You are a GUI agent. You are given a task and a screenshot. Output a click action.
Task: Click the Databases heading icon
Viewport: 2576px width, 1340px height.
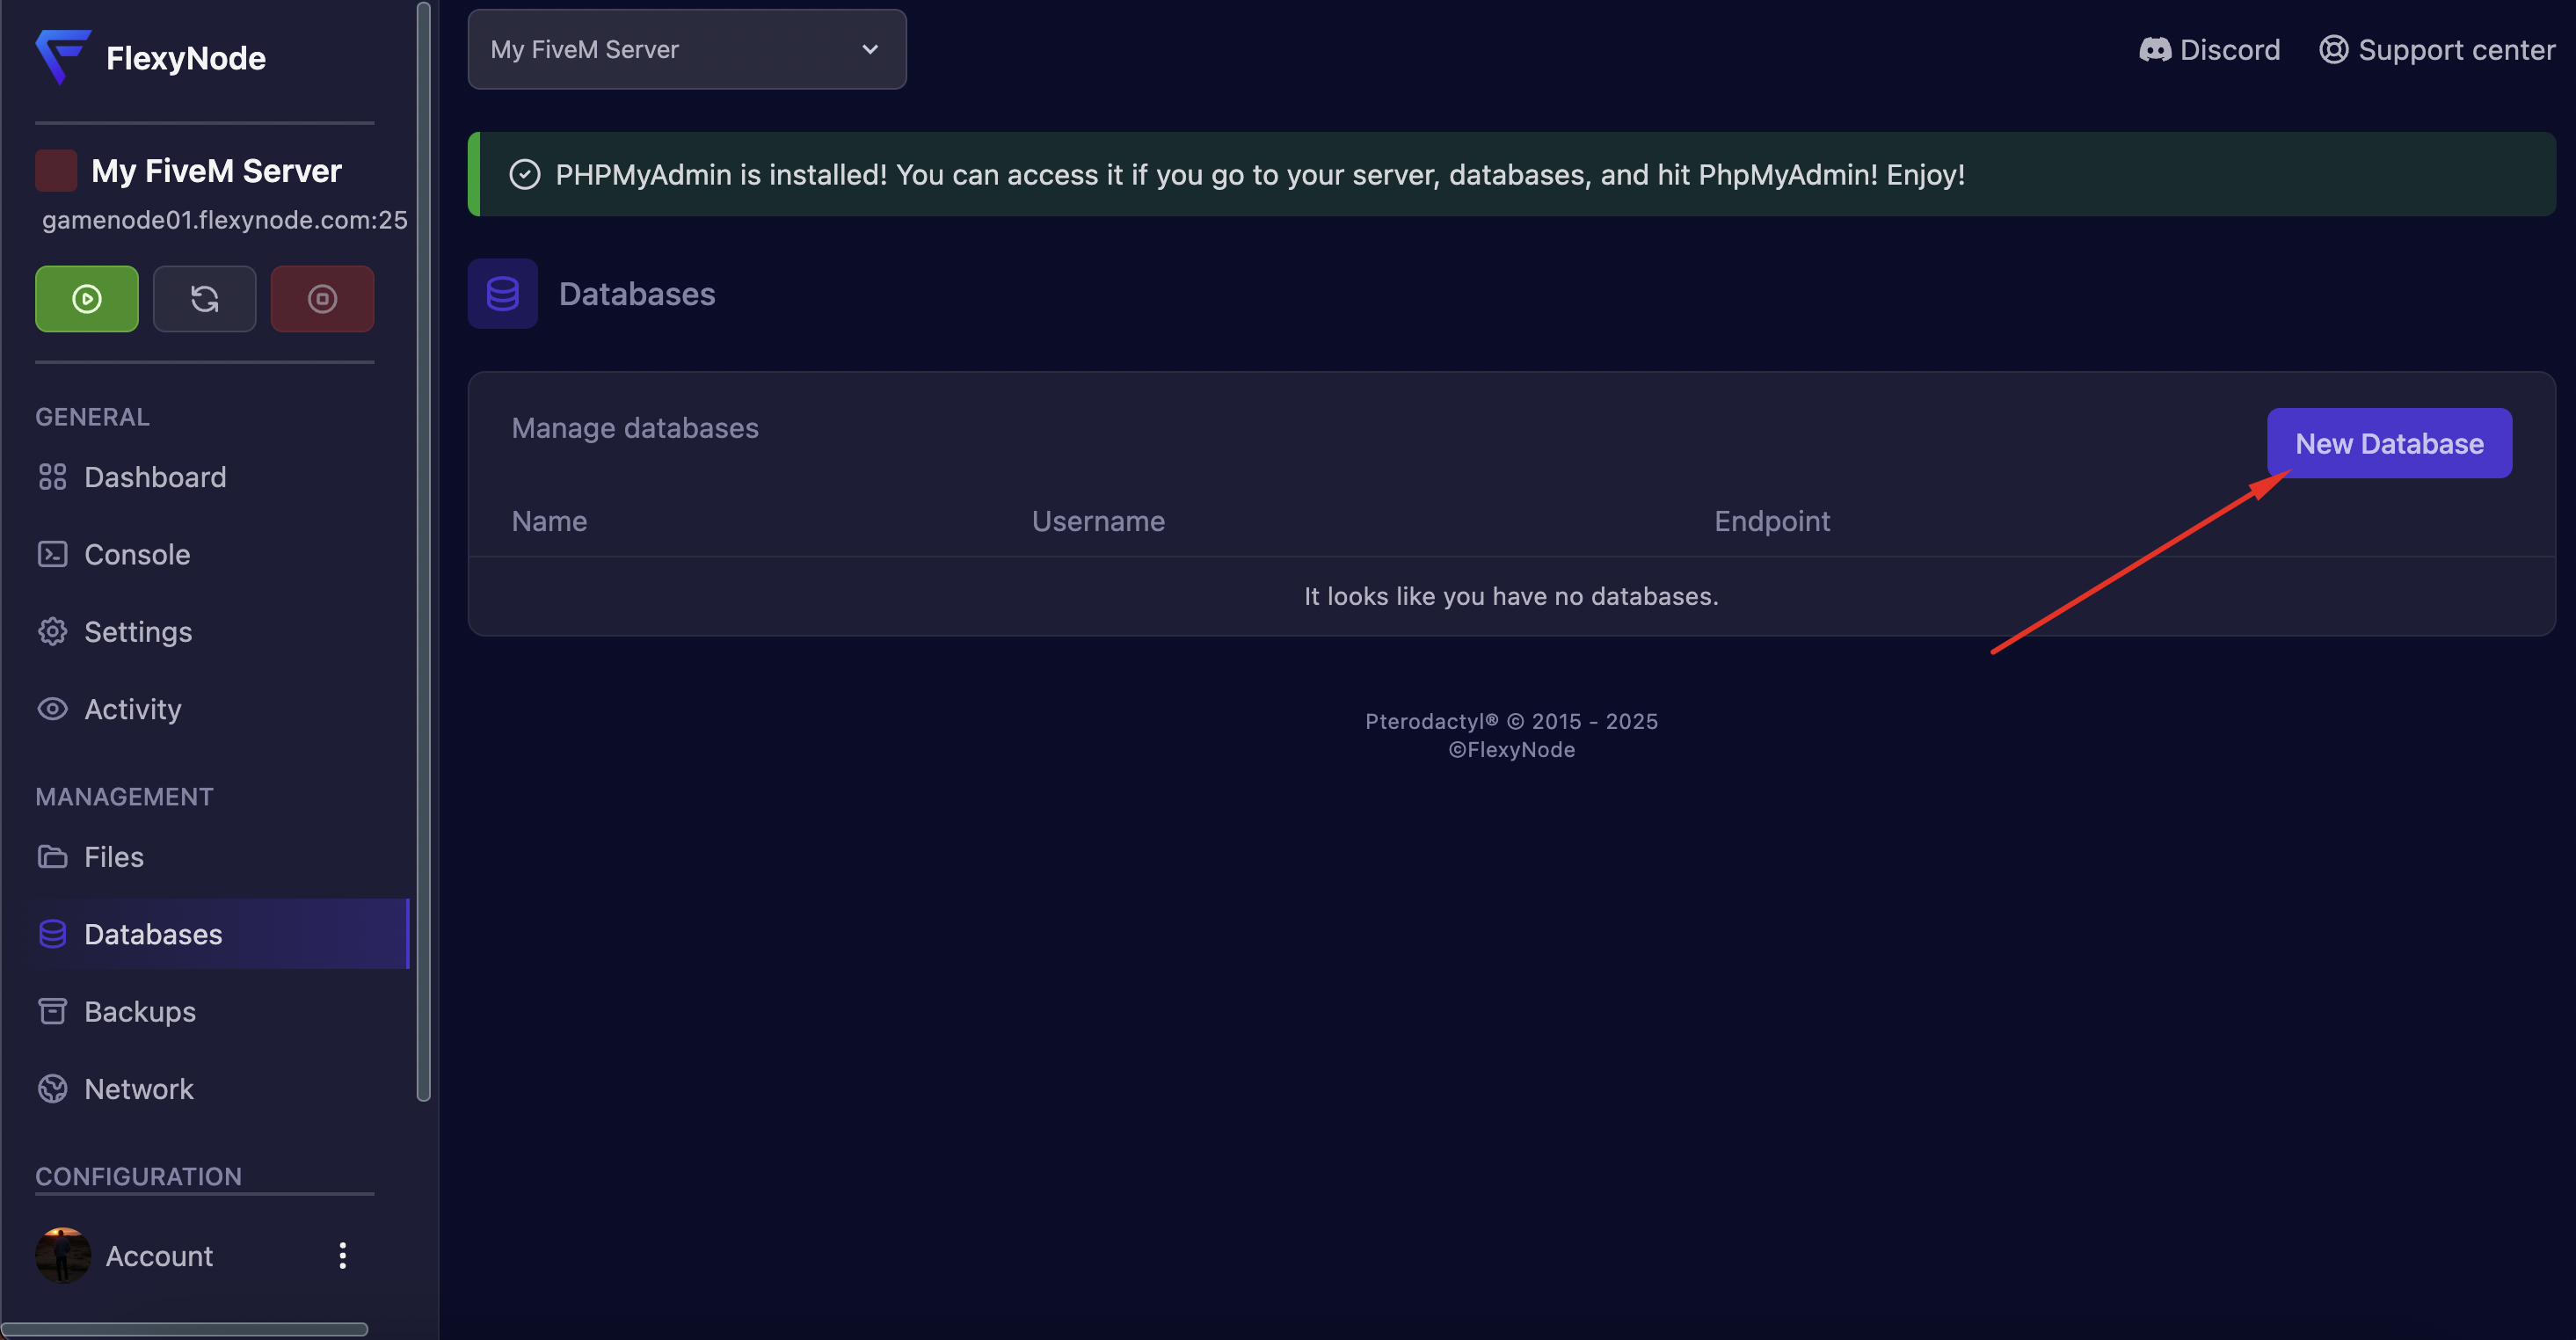pos(502,294)
